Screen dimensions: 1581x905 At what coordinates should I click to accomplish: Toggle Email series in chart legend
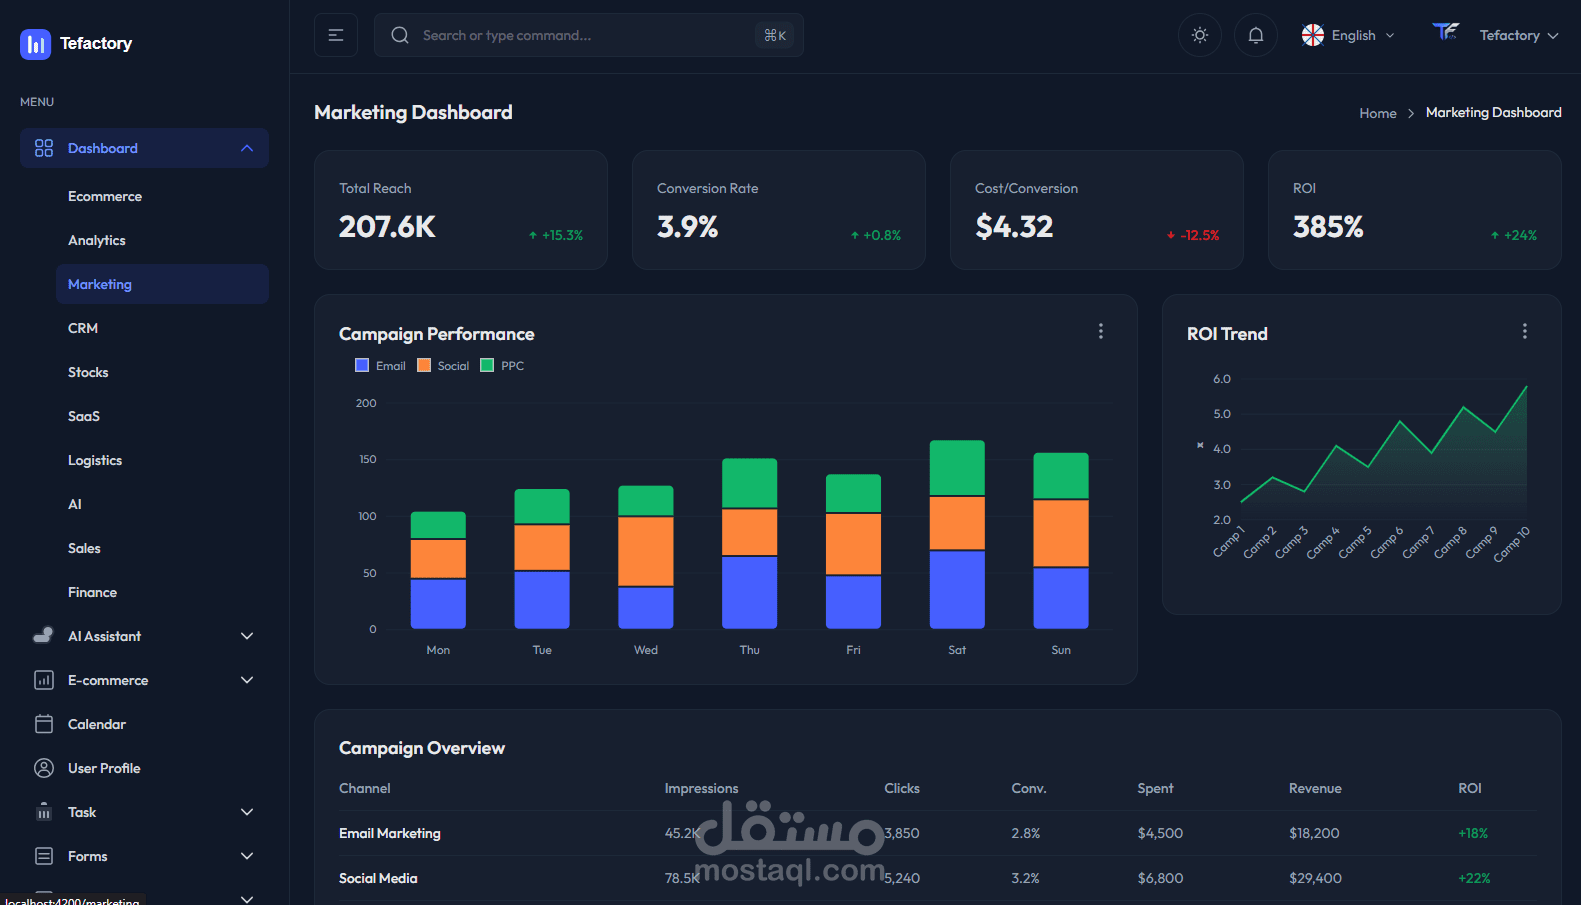(380, 366)
